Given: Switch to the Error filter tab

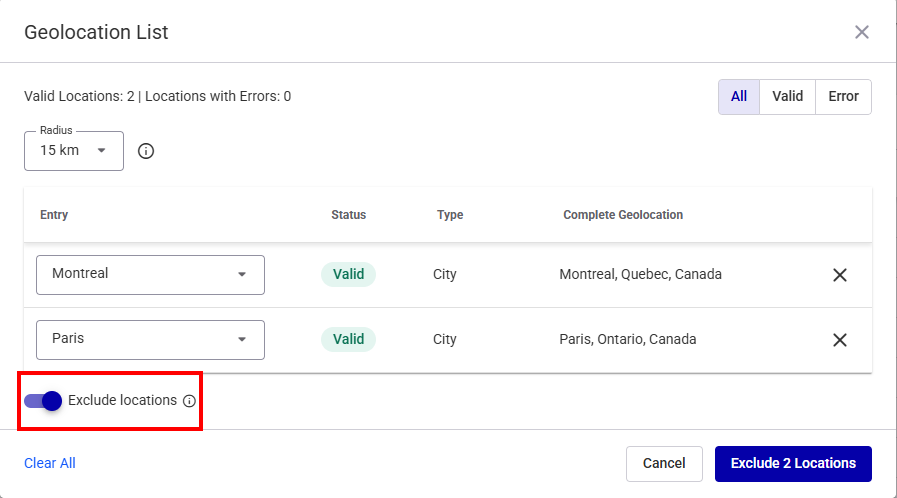Looking at the screenshot, I should [x=843, y=97].
